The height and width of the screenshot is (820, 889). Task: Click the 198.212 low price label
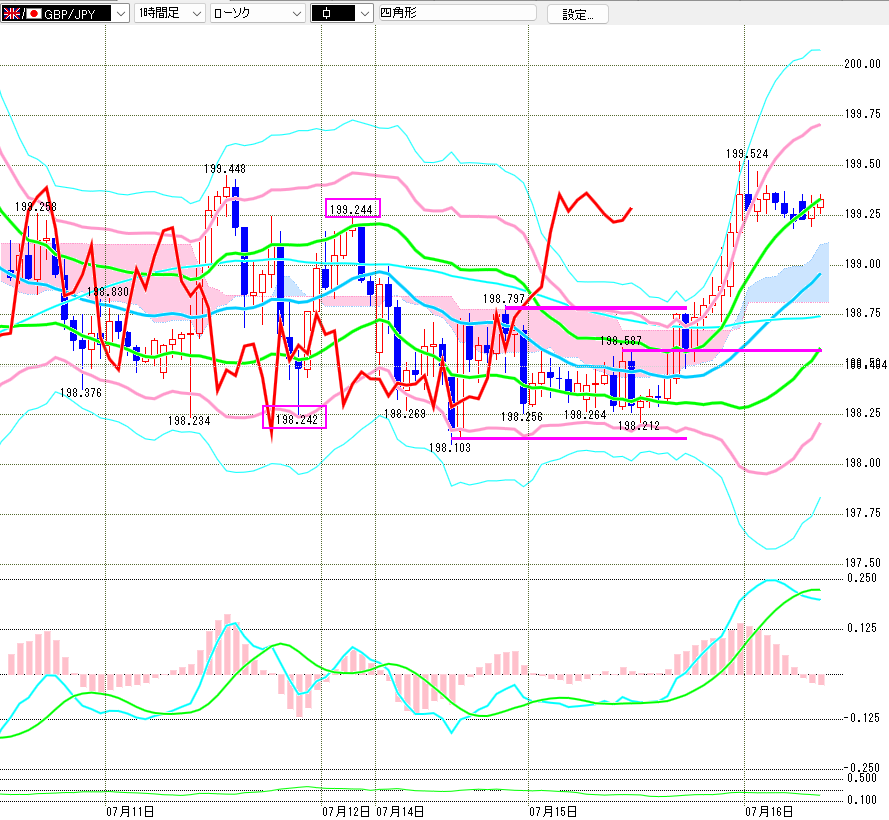point(638,425)
